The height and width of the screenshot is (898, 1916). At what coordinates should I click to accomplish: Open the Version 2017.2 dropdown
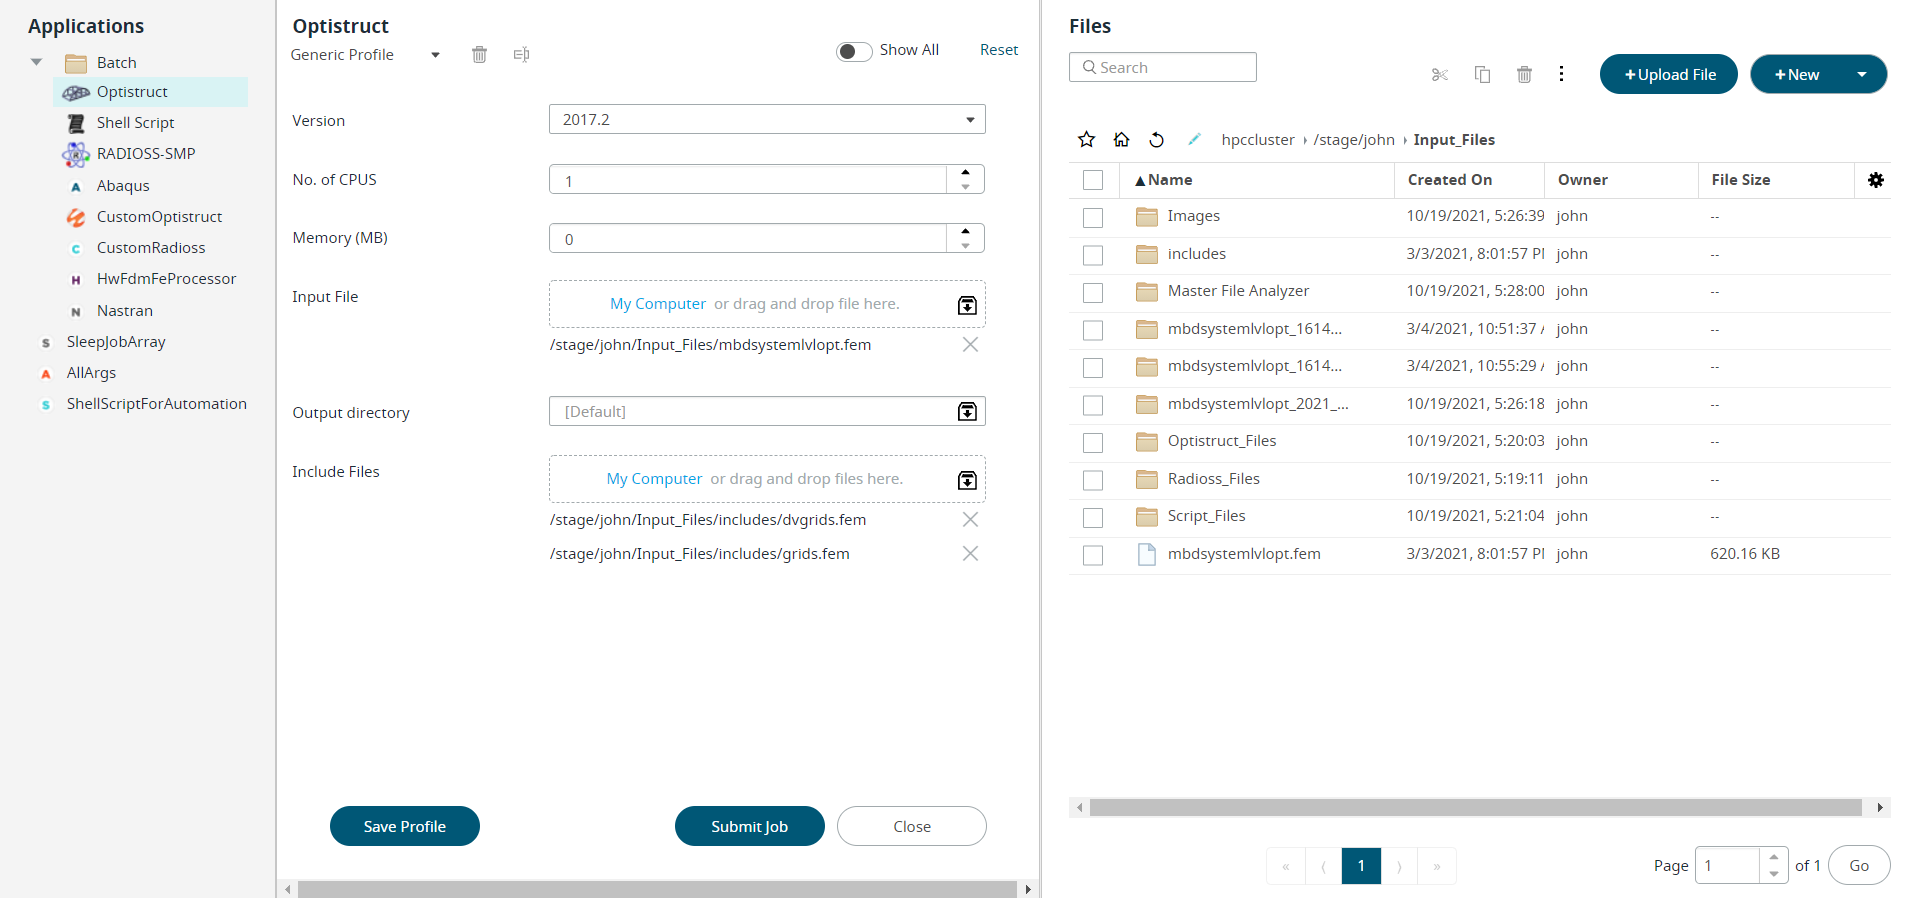[x=767, y=119]
